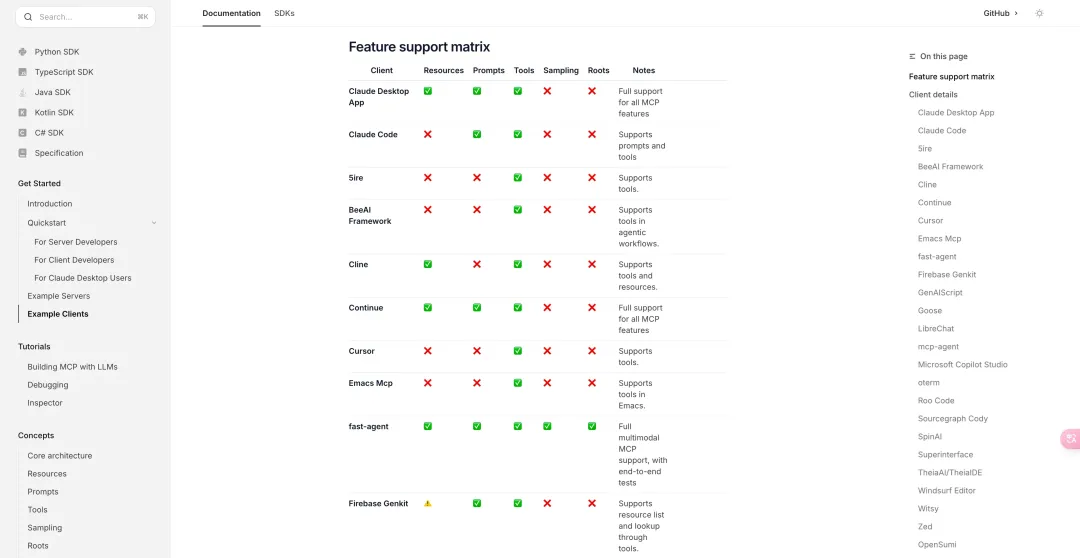The width and height of the screenshot is (1080, 558).
Task: Click Firebase Genkit Resources warning icon
Action: pyautogui.click(x=428, y=504)
